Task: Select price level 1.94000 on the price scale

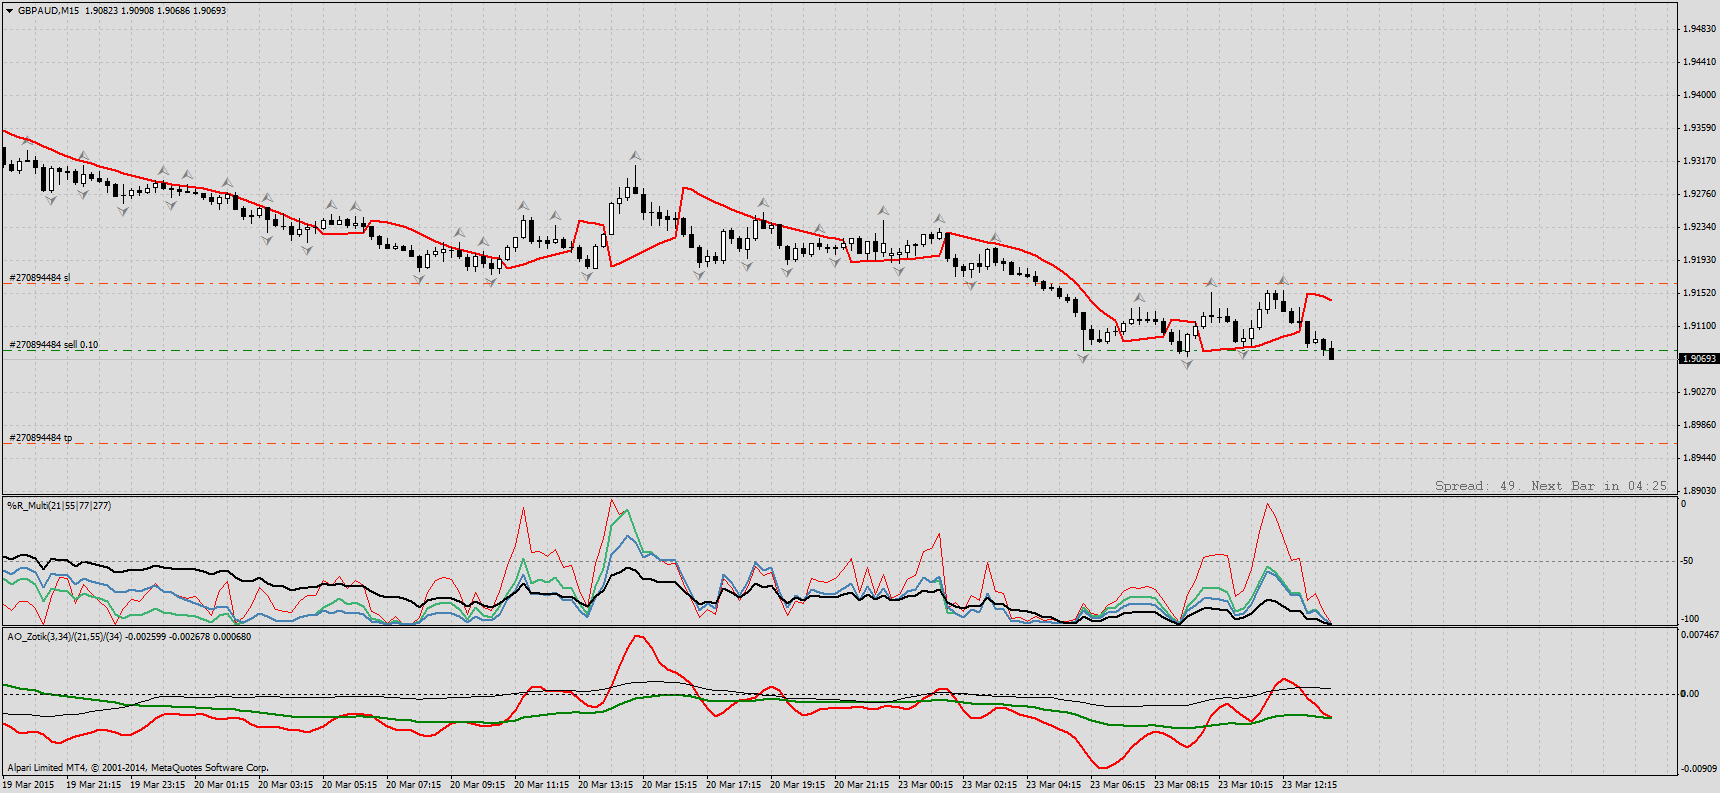Action: pos(1699,95)
